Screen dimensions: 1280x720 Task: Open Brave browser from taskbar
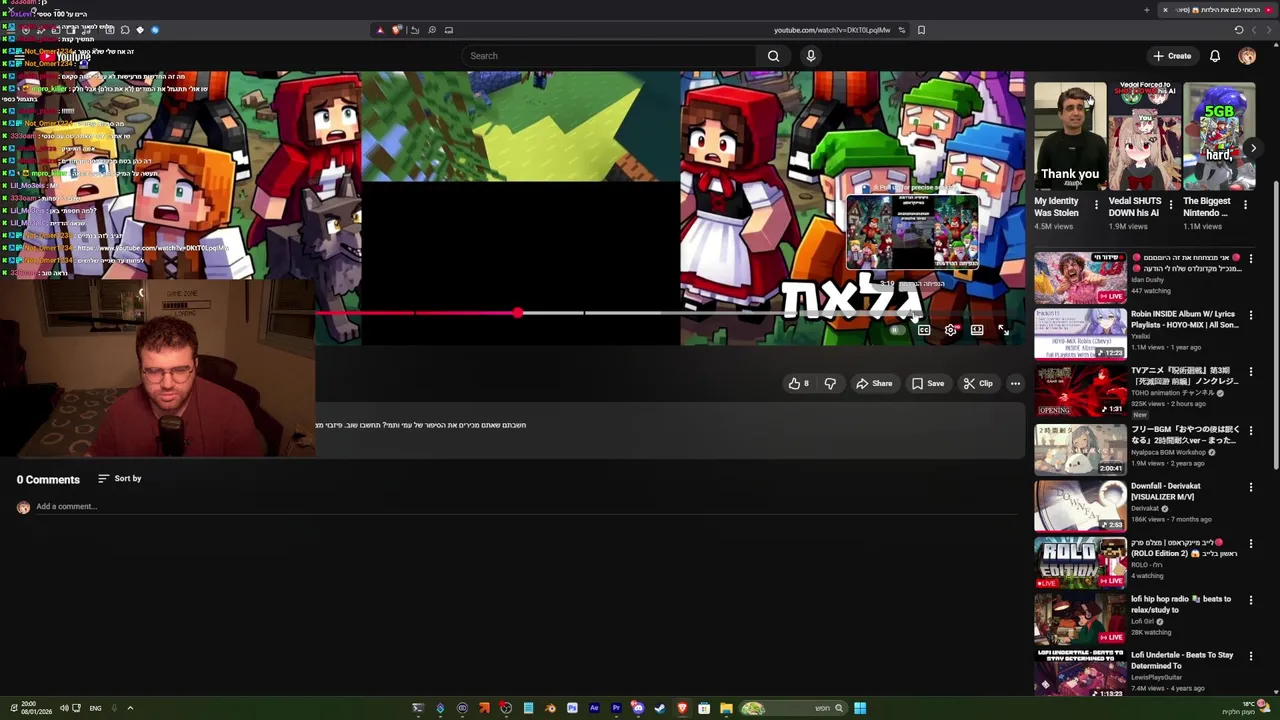[683, 708]
